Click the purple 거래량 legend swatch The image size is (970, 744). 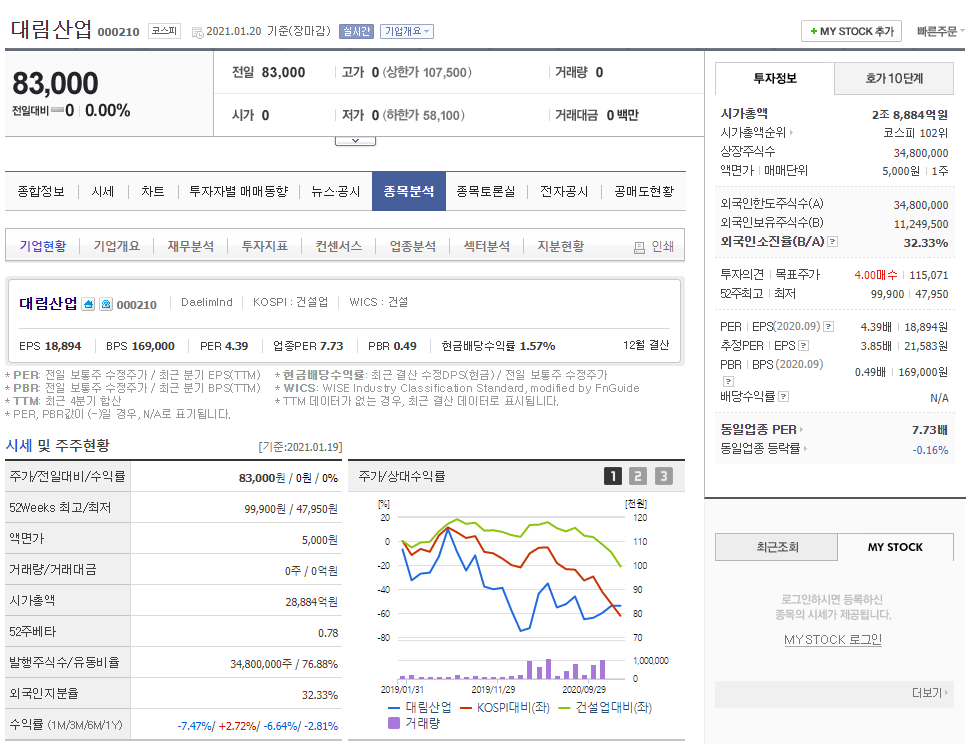(394, 722)
